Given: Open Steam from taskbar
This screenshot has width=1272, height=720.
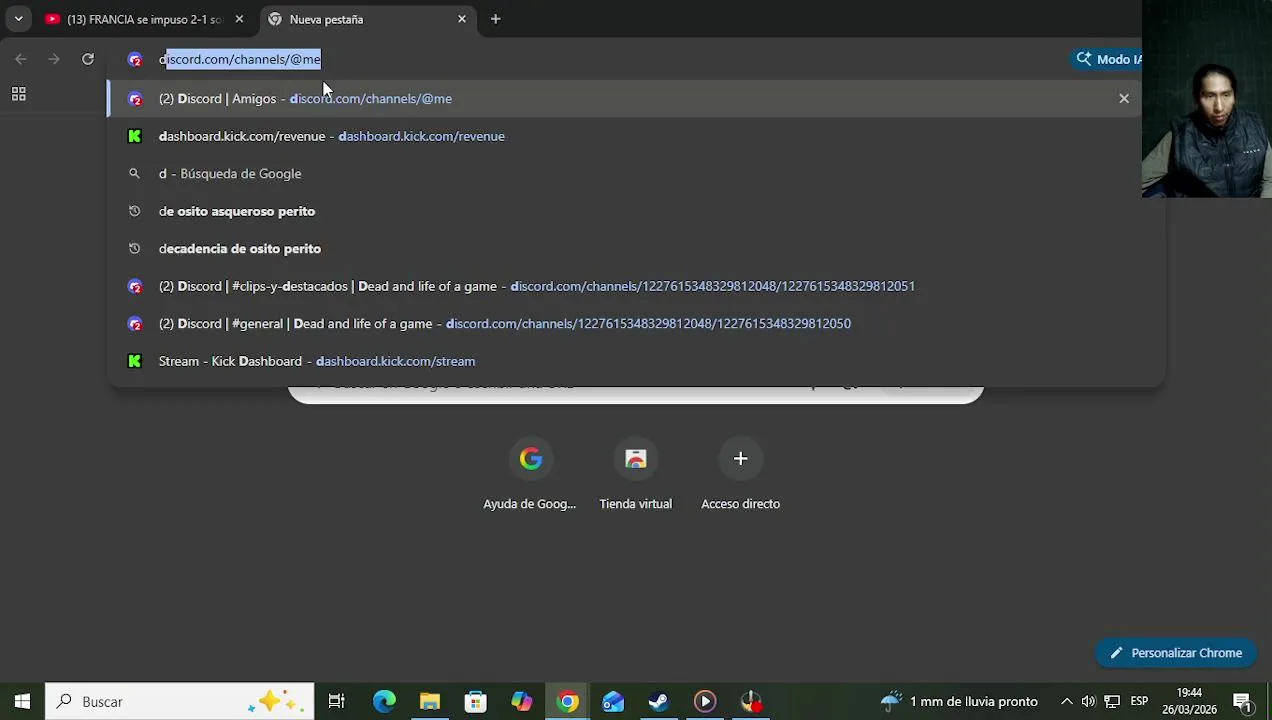Looking at the screenshot, I should (659, 702).
